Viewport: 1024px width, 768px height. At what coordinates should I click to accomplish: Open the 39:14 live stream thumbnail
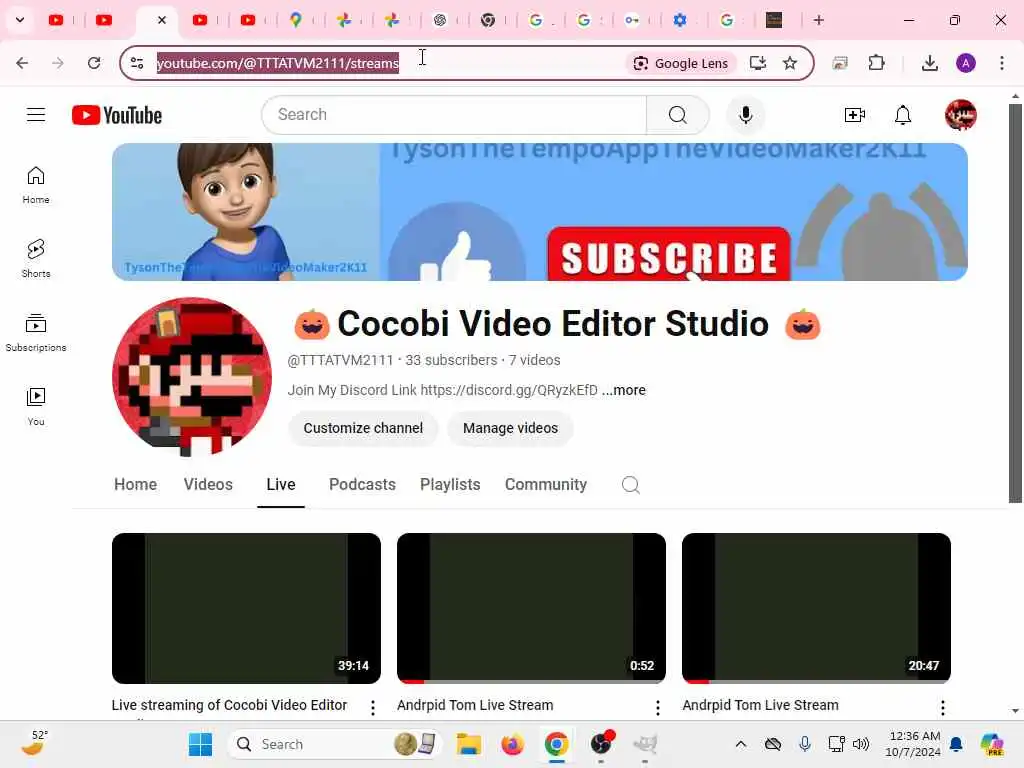pyautogui.click(x=246, y=609)
